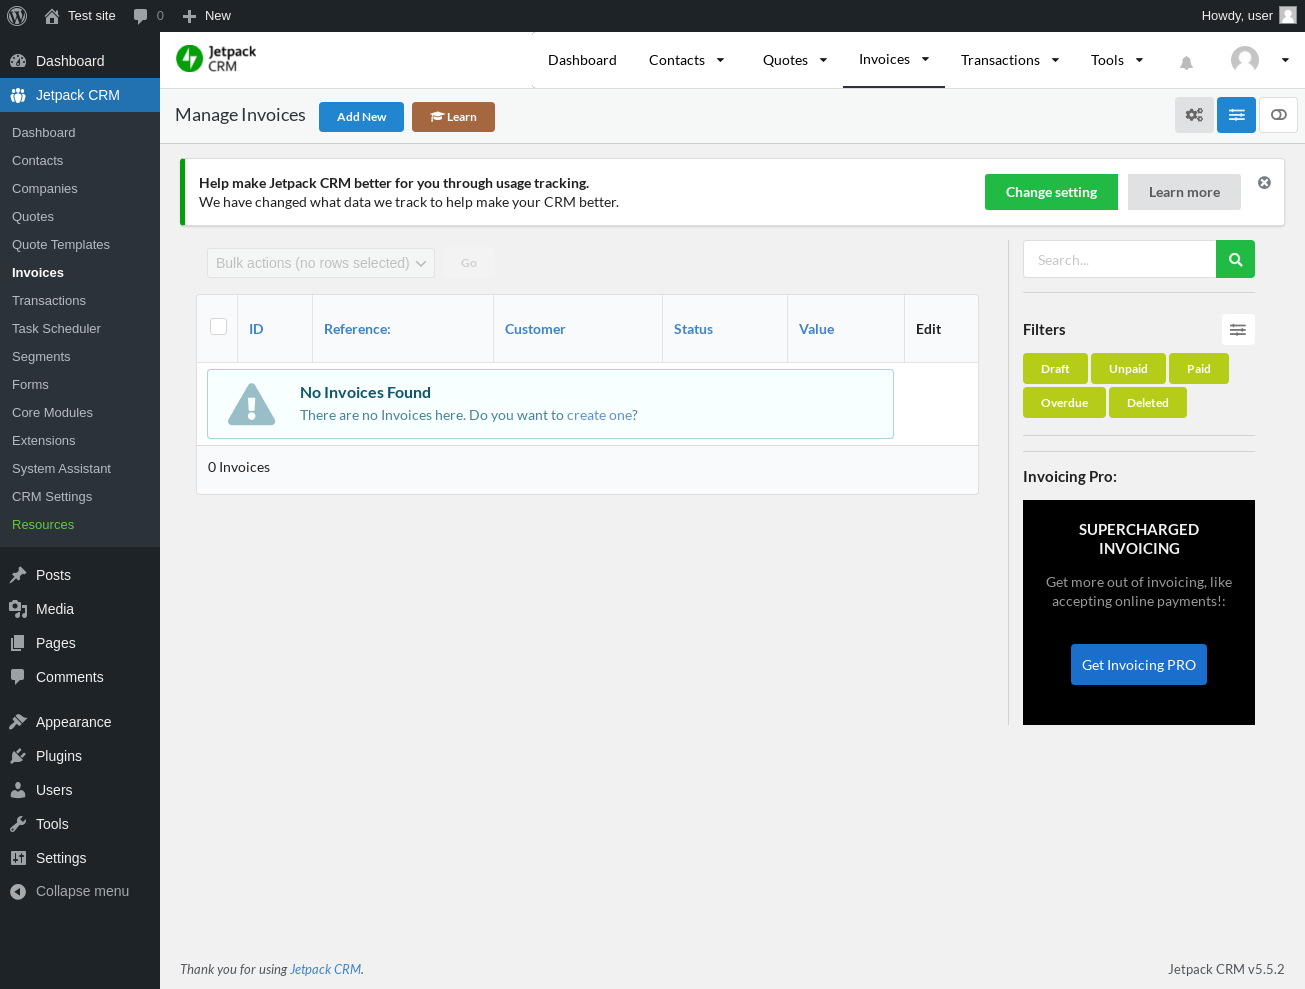The width and height of the screenshot is (1305, 989).
Task: Click the green search magnifier button
Action: pyautogui.click(x=1236, y=259)
